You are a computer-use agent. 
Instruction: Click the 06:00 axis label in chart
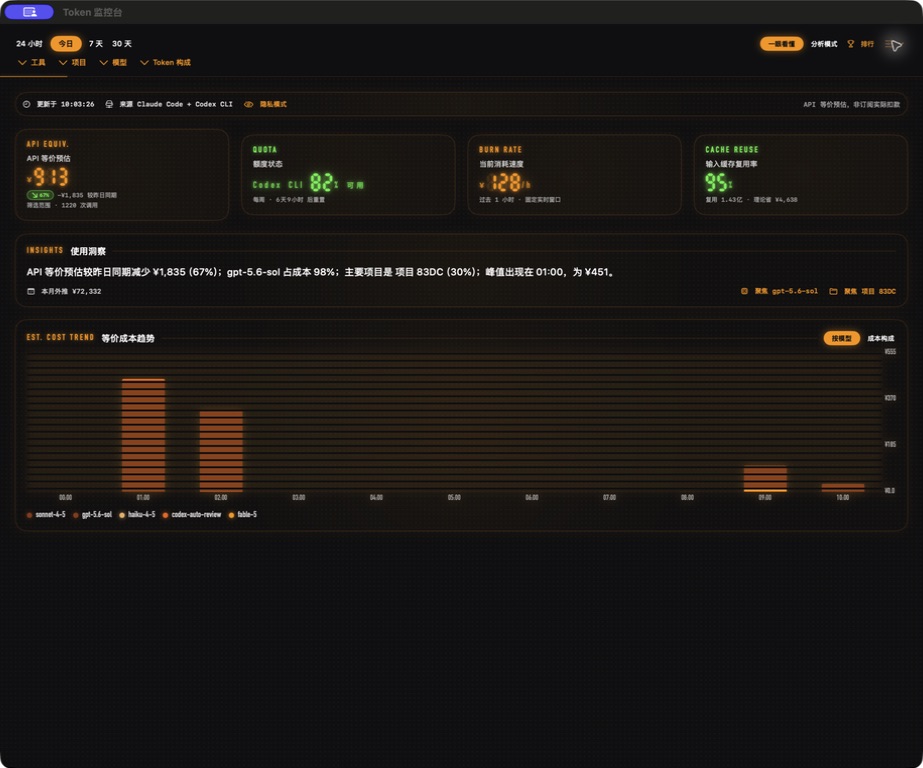pyautogui.click(x=532, y=498)
